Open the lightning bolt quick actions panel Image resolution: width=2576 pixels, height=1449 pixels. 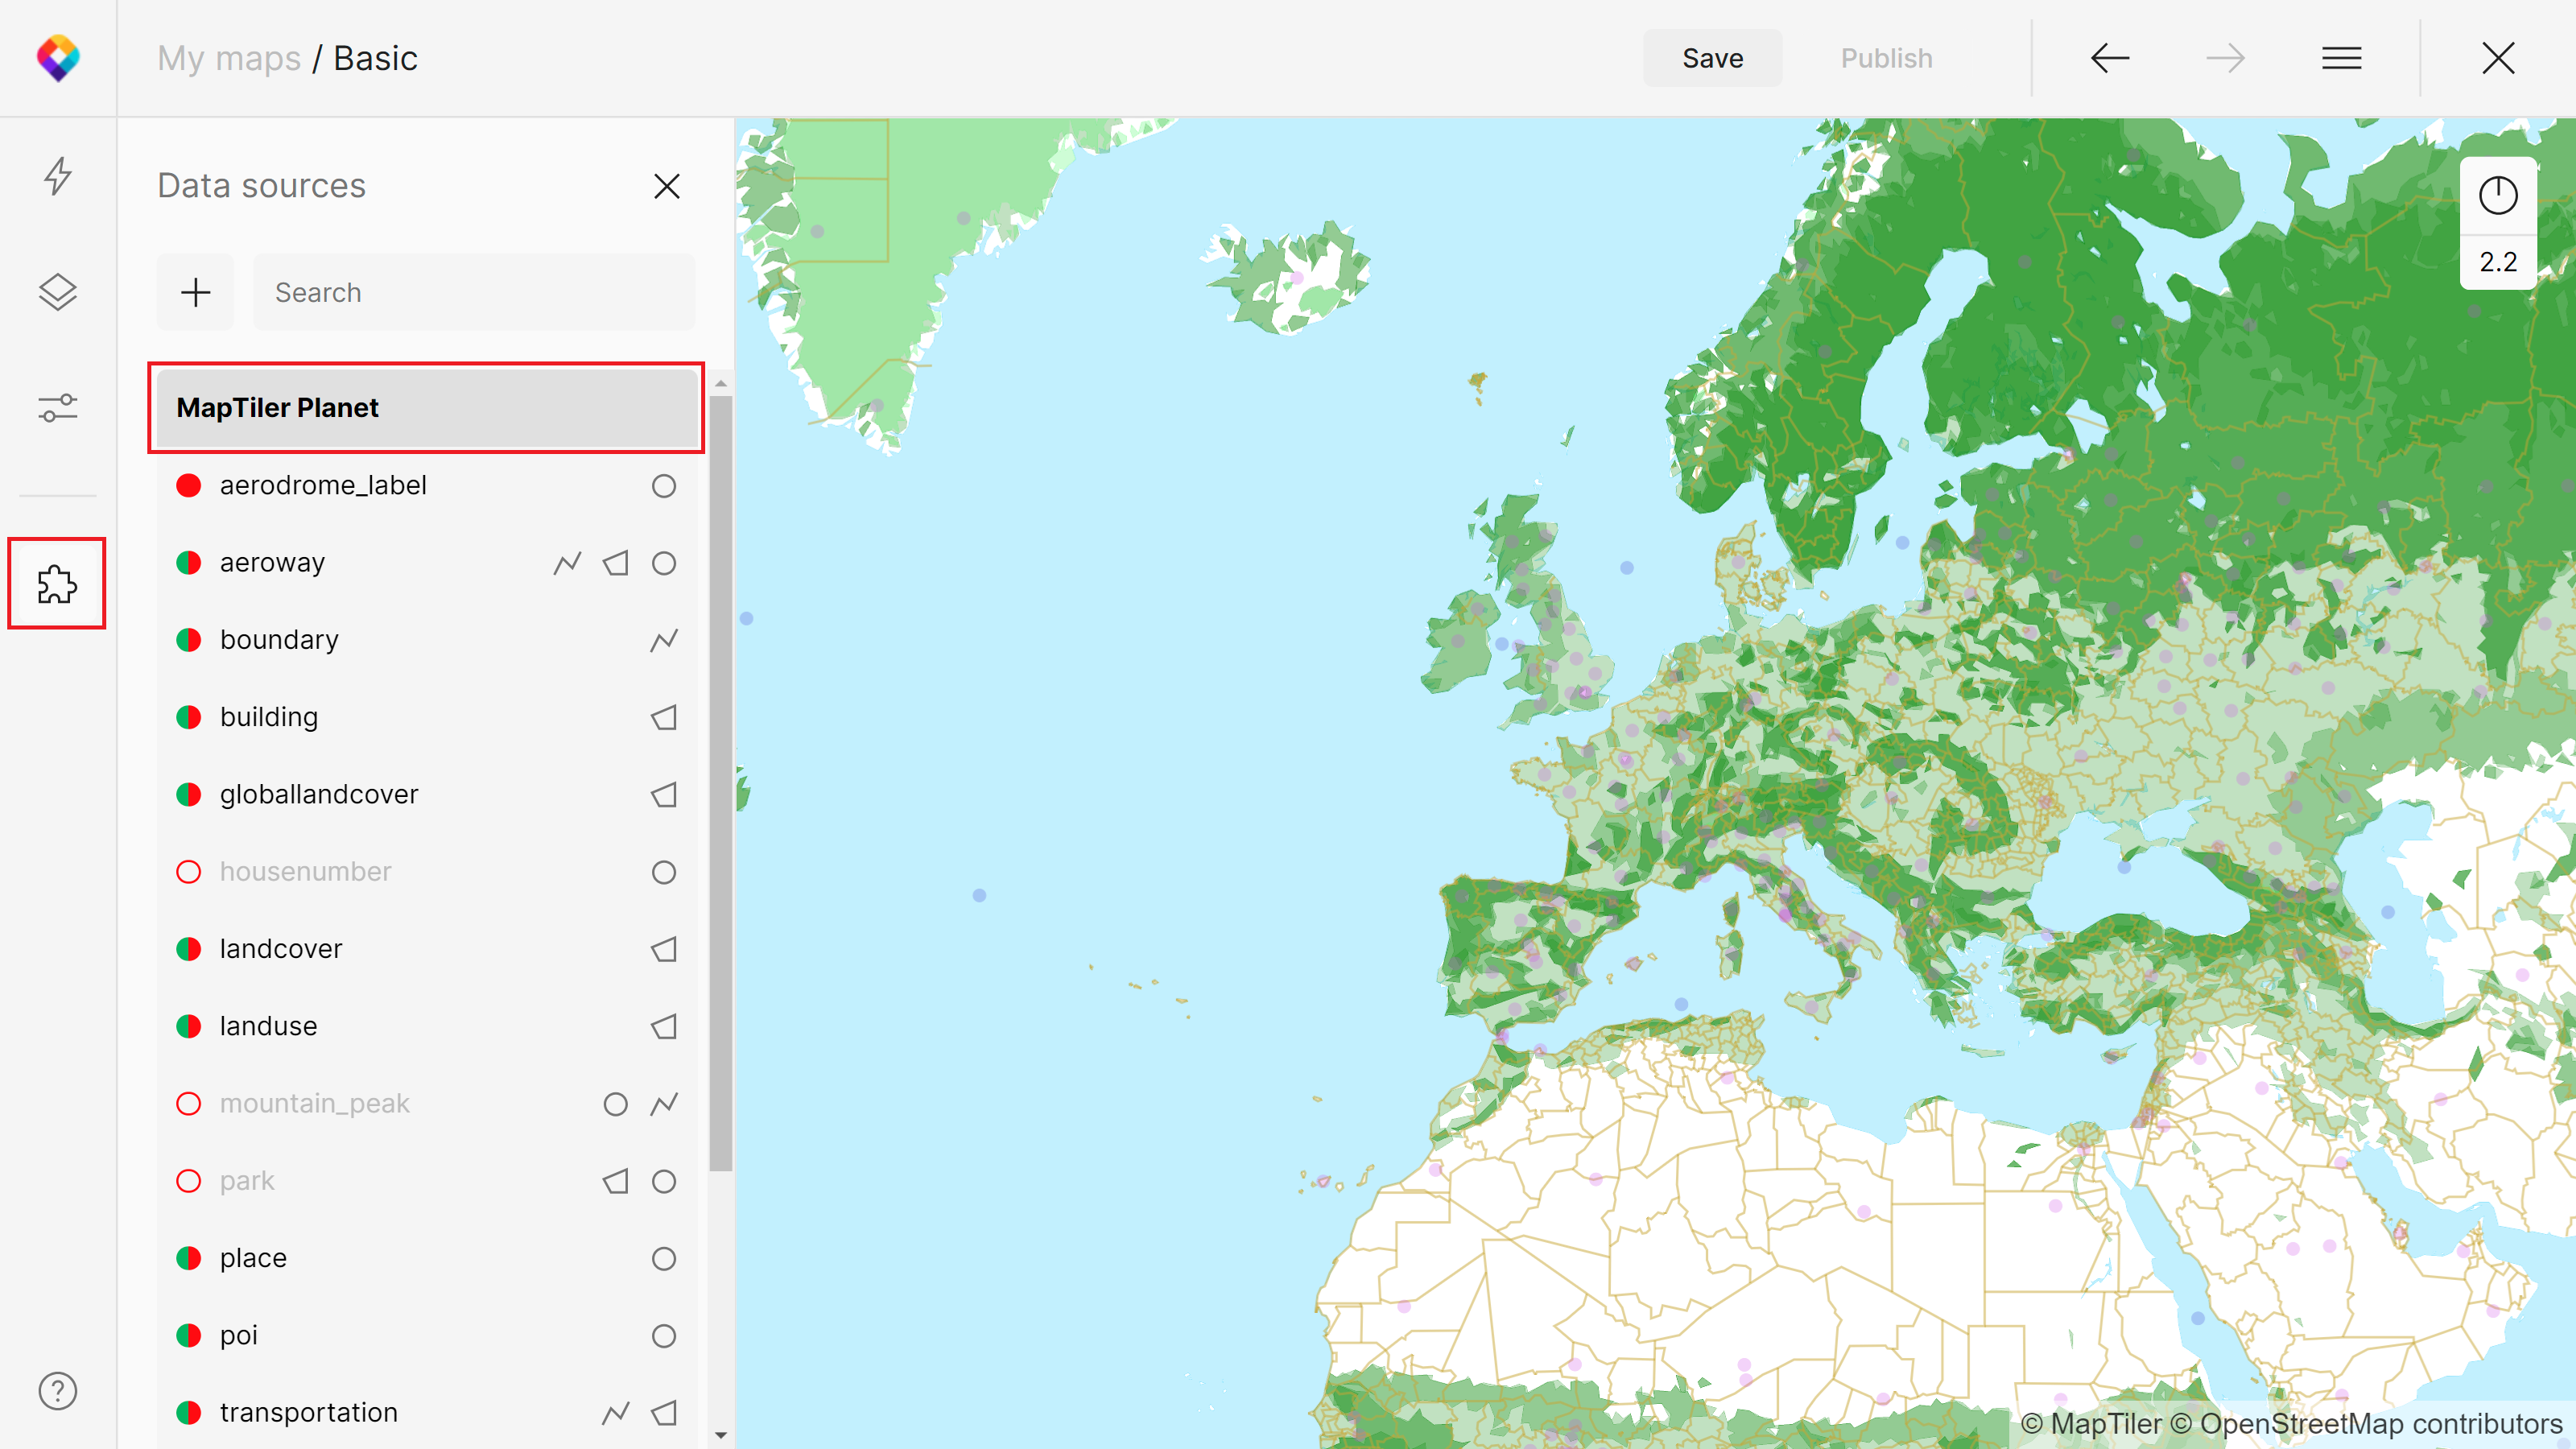click(58, 176)
